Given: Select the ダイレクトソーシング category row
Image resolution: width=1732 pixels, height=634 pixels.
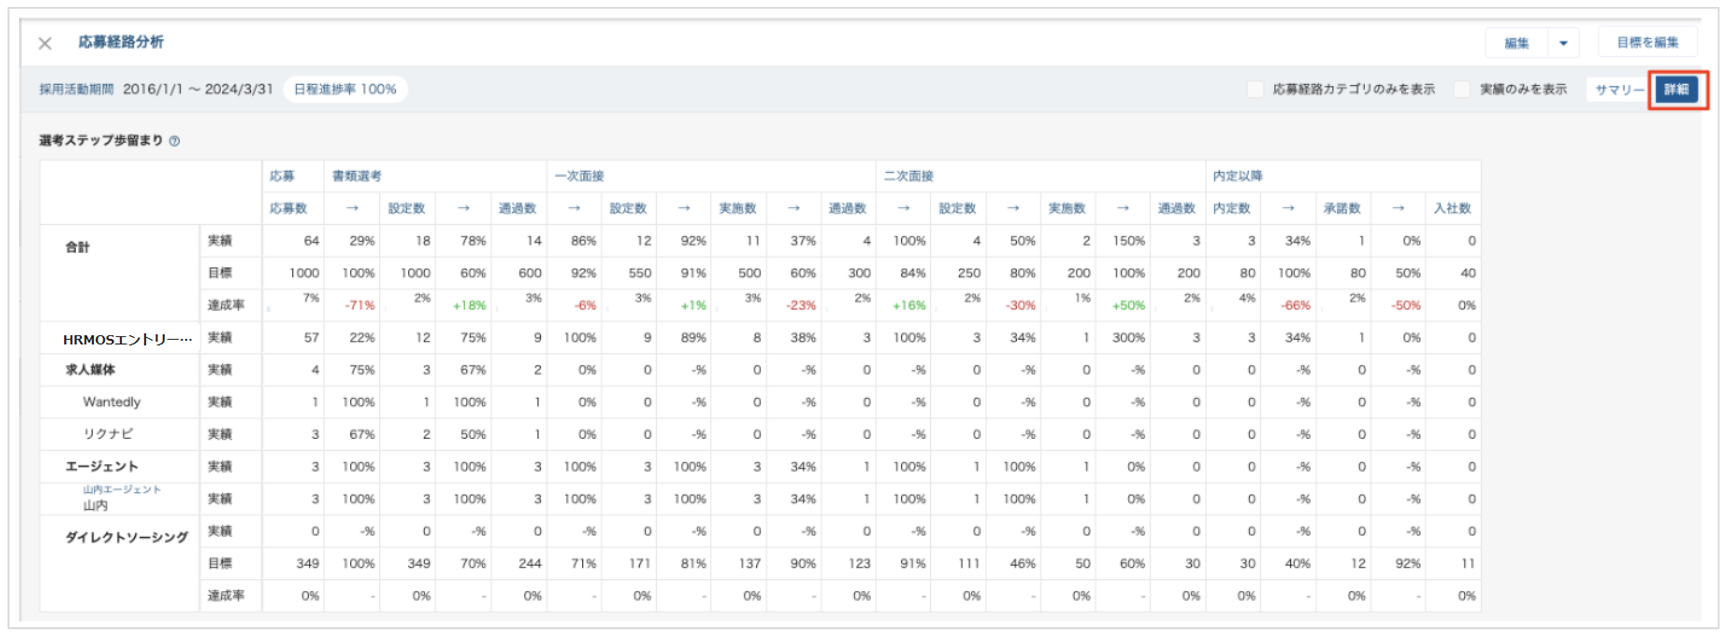Looking at the screenshot, I should pos(127,537).
